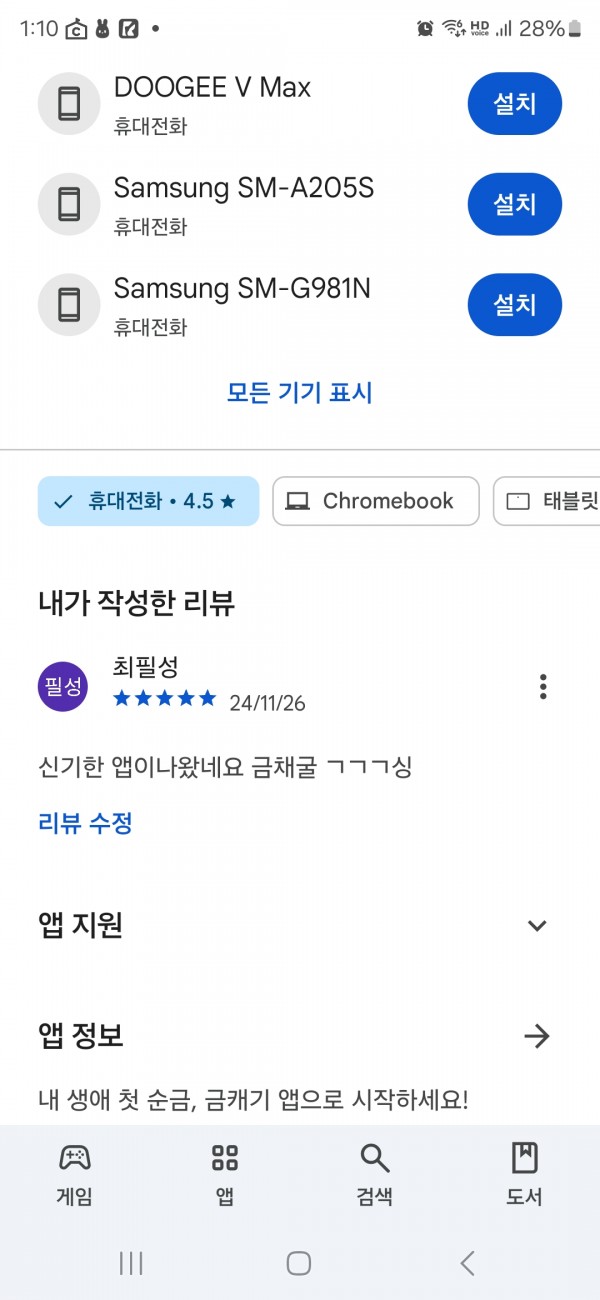Switch to the 앱 tab
The height and width of the screenshot is (1300, 600).
point(225,1175)
